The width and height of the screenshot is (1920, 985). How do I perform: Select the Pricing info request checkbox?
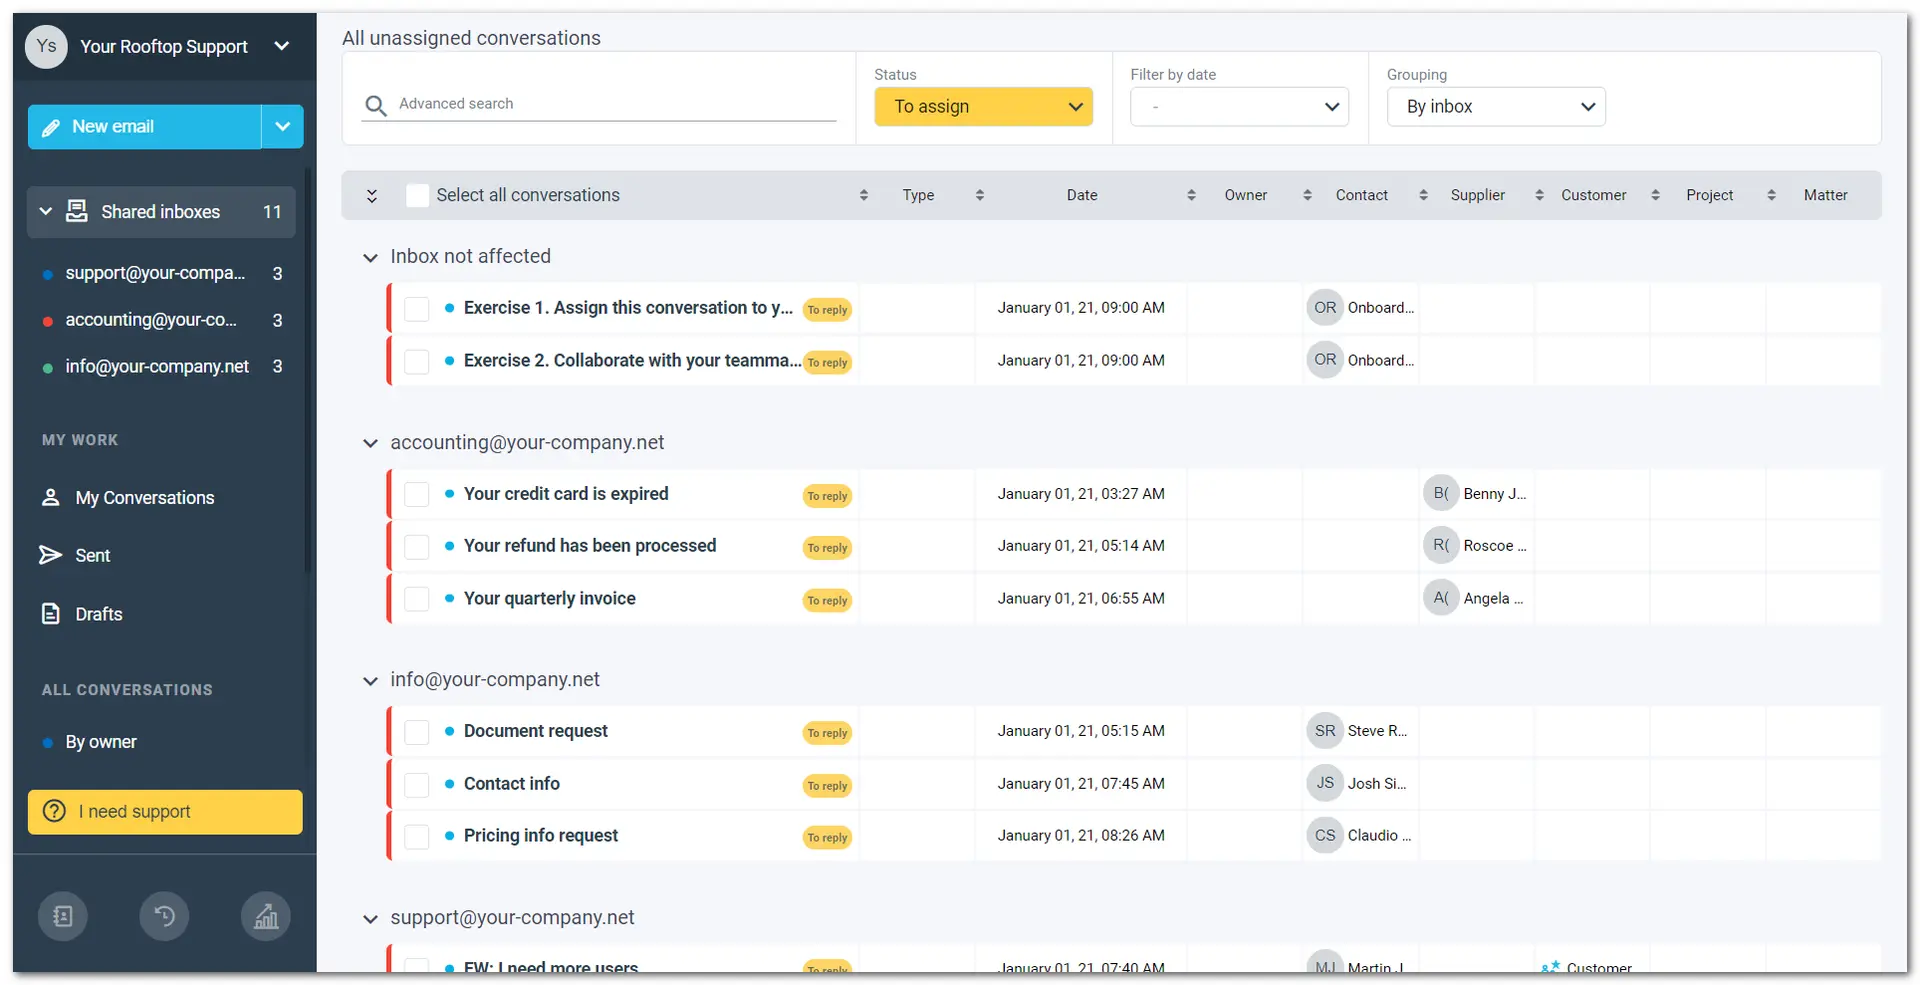click(x=417, y=836)
